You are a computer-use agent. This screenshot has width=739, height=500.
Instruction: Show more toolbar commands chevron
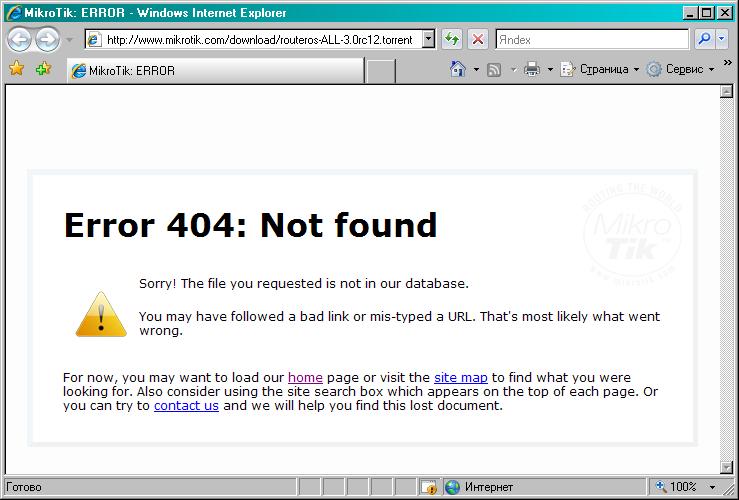point(728,62)
